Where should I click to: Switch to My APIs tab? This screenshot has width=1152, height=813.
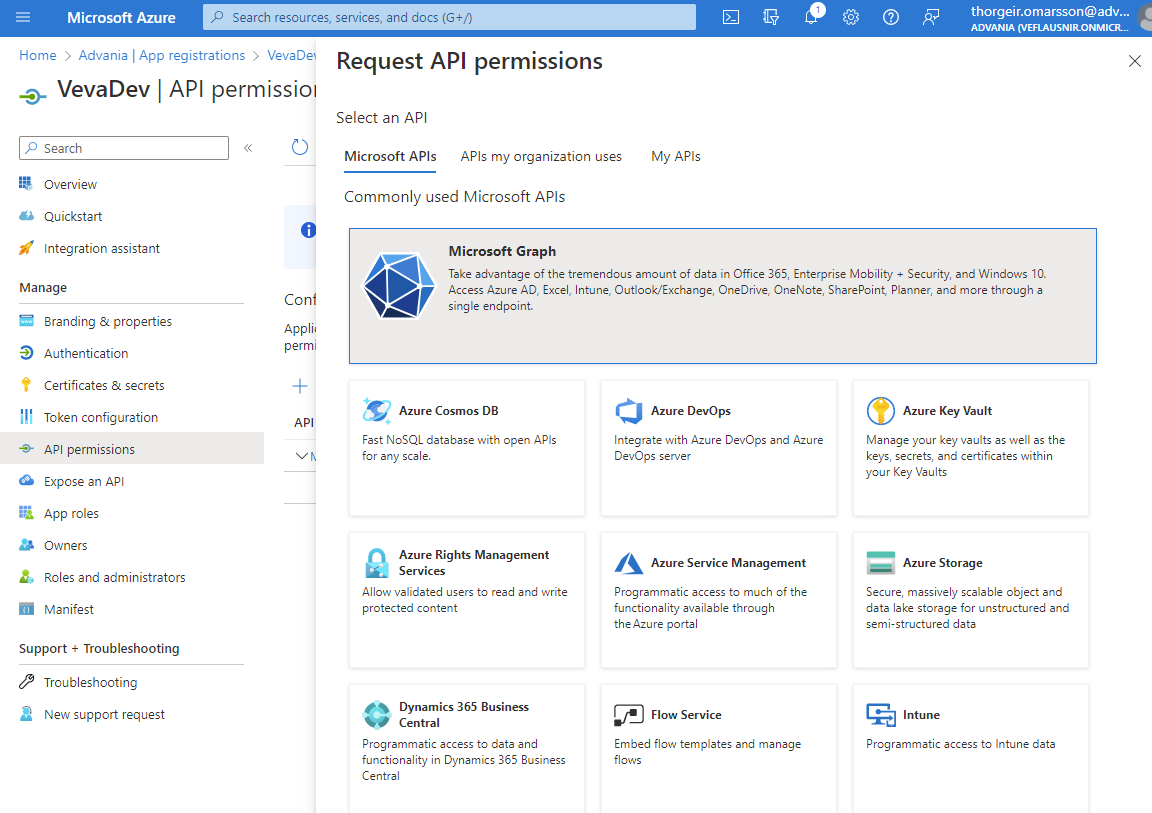[676, 156]
